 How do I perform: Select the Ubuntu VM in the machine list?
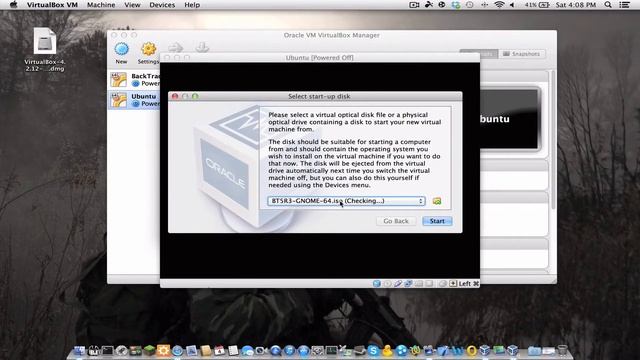pos(135,100)
